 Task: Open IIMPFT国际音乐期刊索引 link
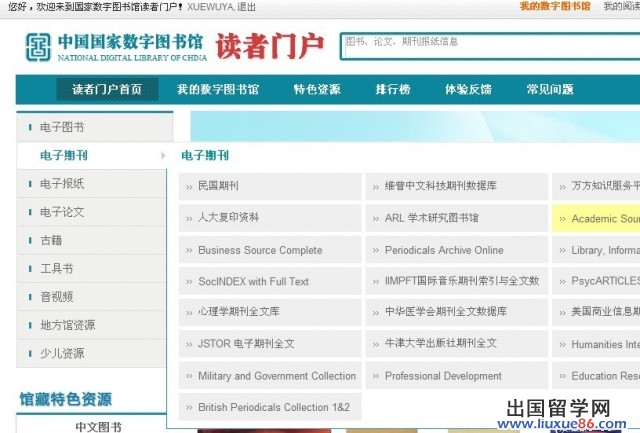pos(457,281)
